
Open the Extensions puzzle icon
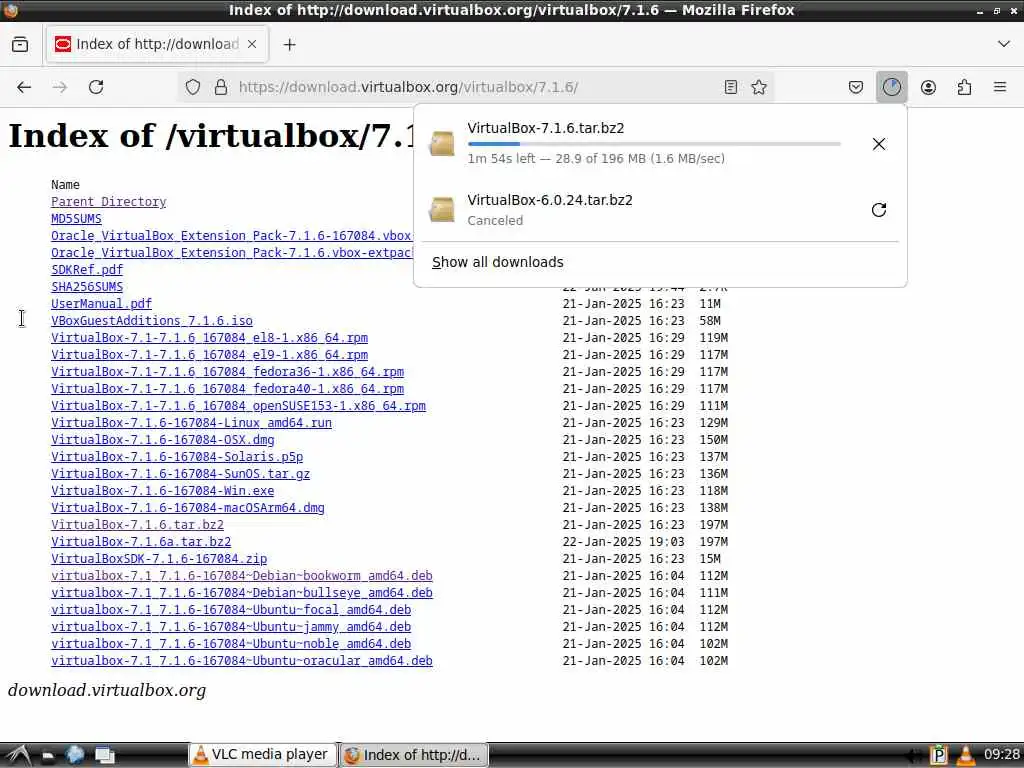pyautogui.click(x=964, y=87)
